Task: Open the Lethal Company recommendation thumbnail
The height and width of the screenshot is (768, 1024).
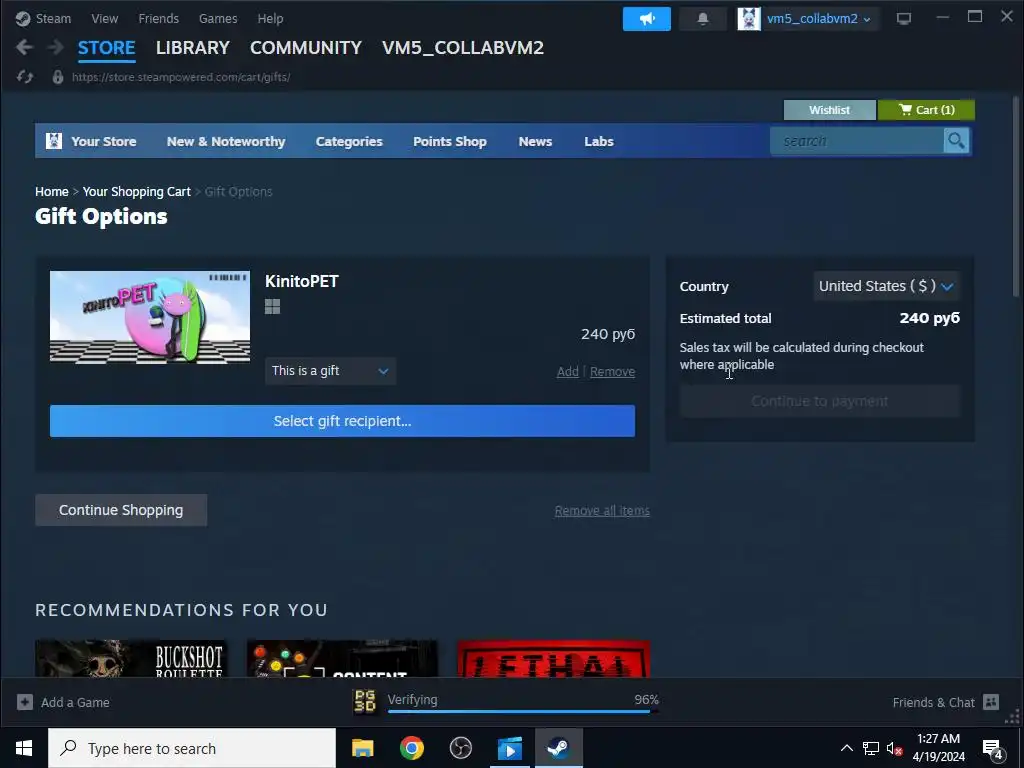Action: [554, 658]
